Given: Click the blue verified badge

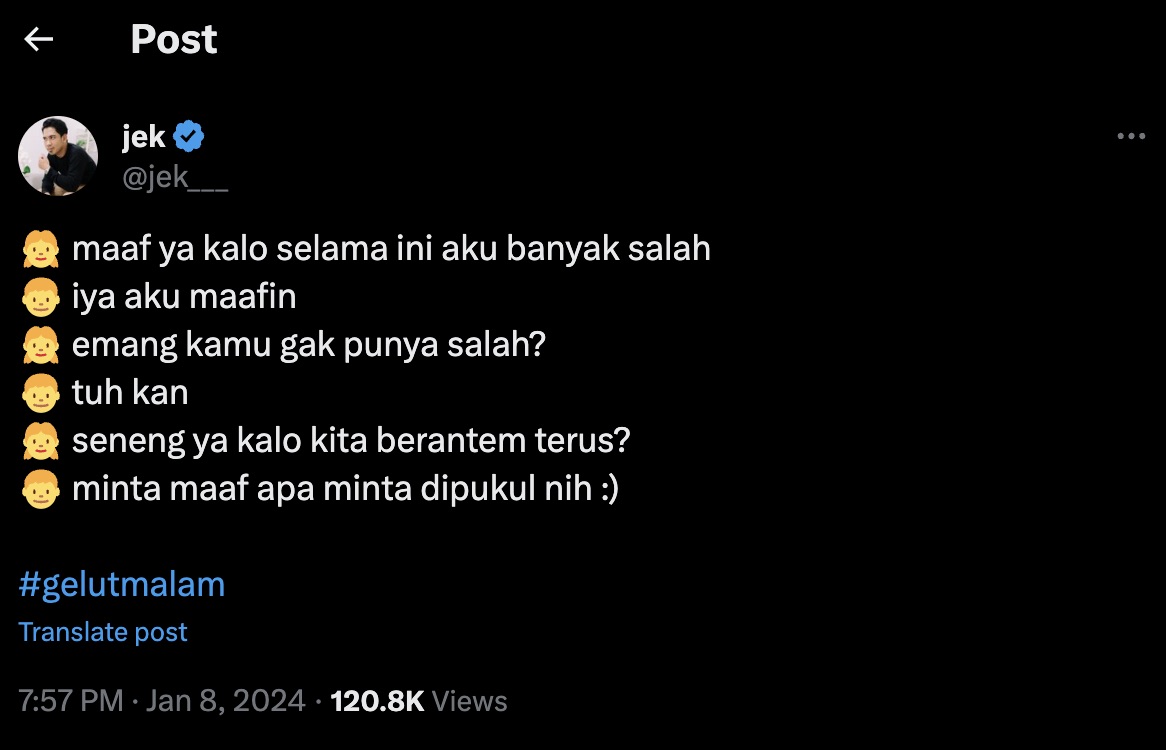Looking at the screenshot, I should [x=189, y=137].
